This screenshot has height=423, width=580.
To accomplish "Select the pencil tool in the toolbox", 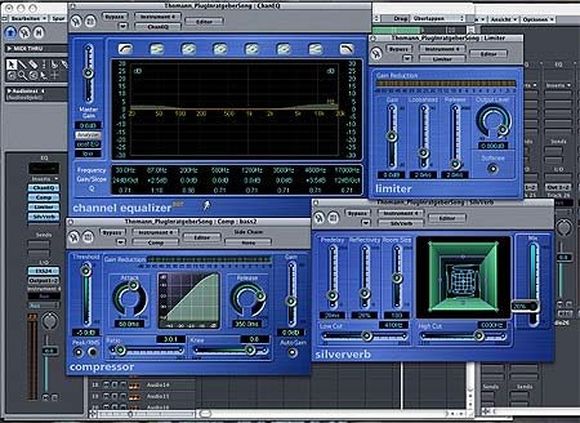I will [x=22, y=64].
